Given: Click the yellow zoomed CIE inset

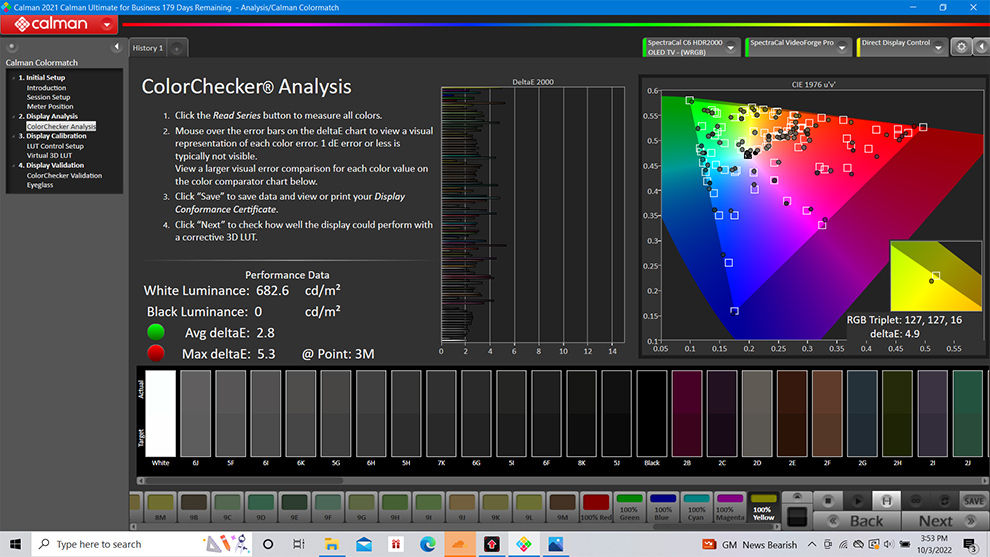Looking at the screenshot, I should click(936, 275).
